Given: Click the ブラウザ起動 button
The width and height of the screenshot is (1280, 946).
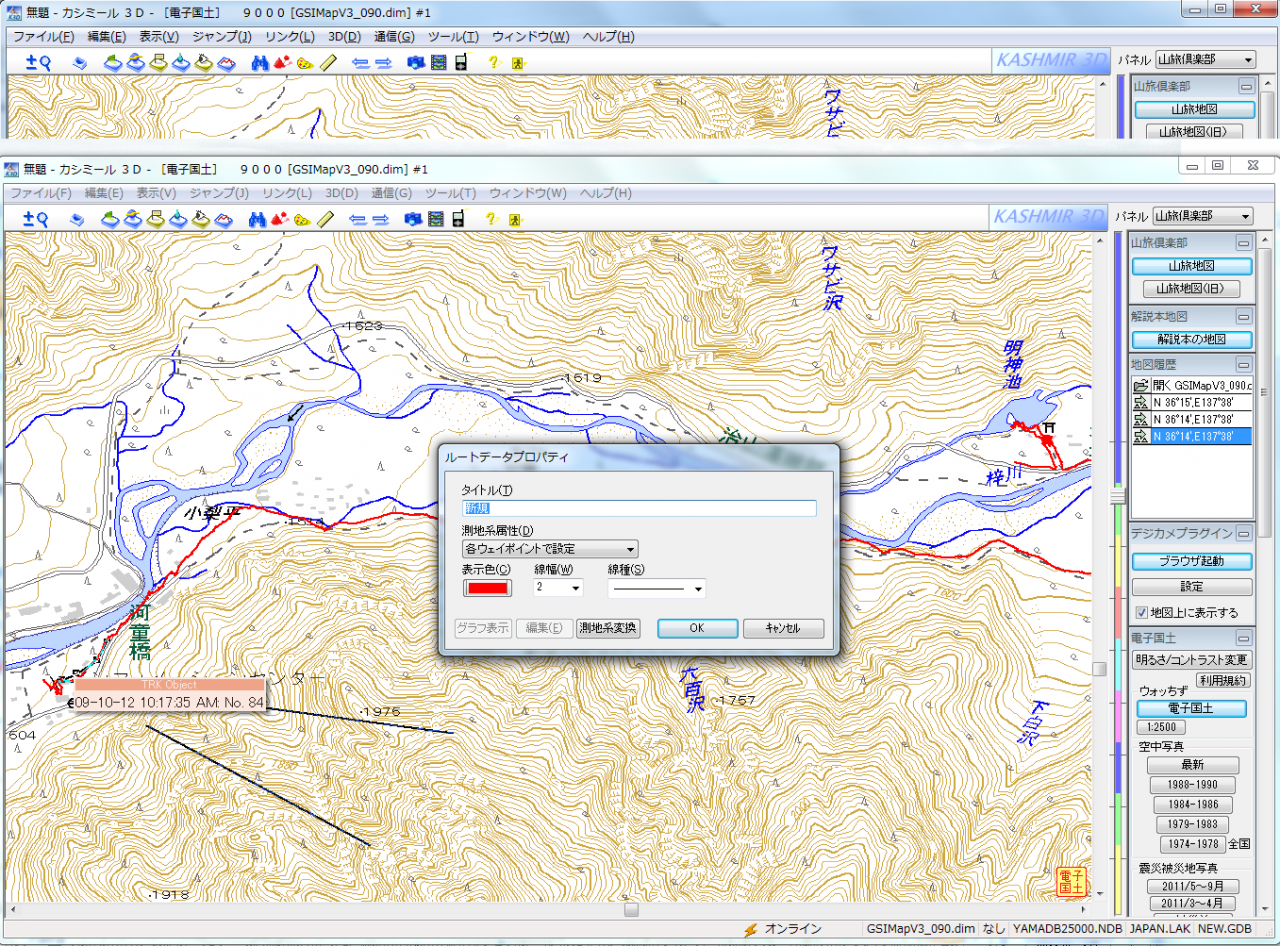Looking at the screenshot, I should pyautogui.click(x=1192, y=561).
